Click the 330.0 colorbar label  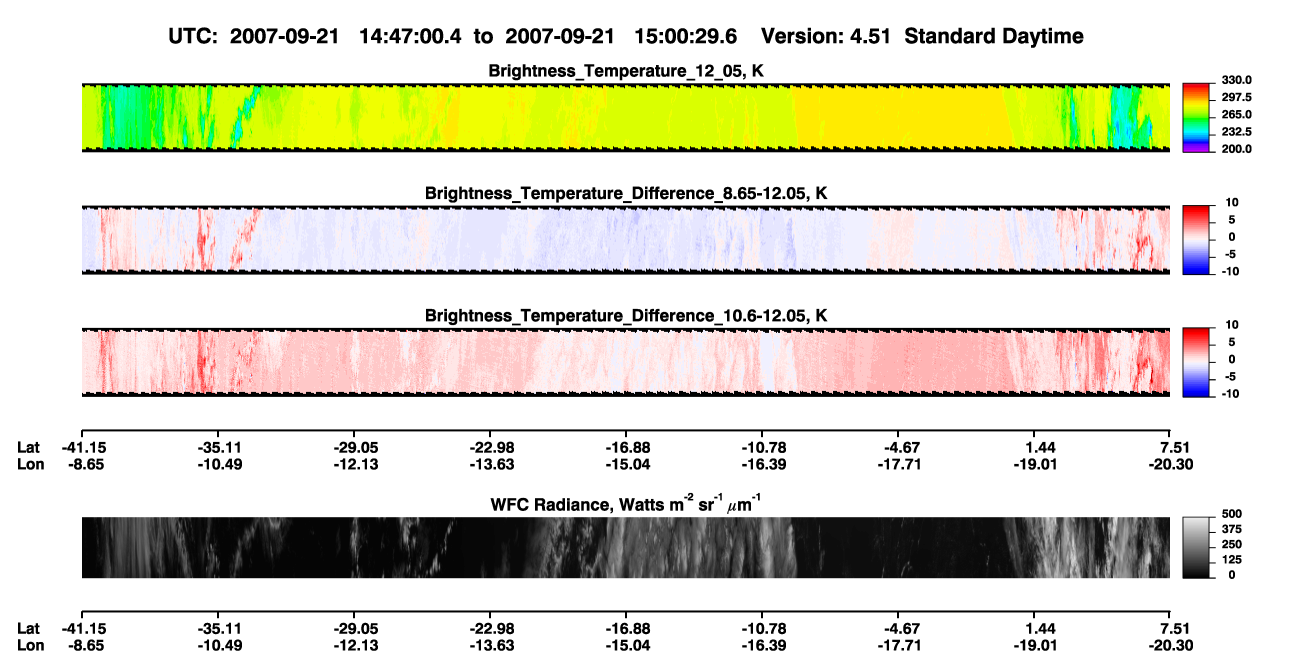[x=1237, y=81]
